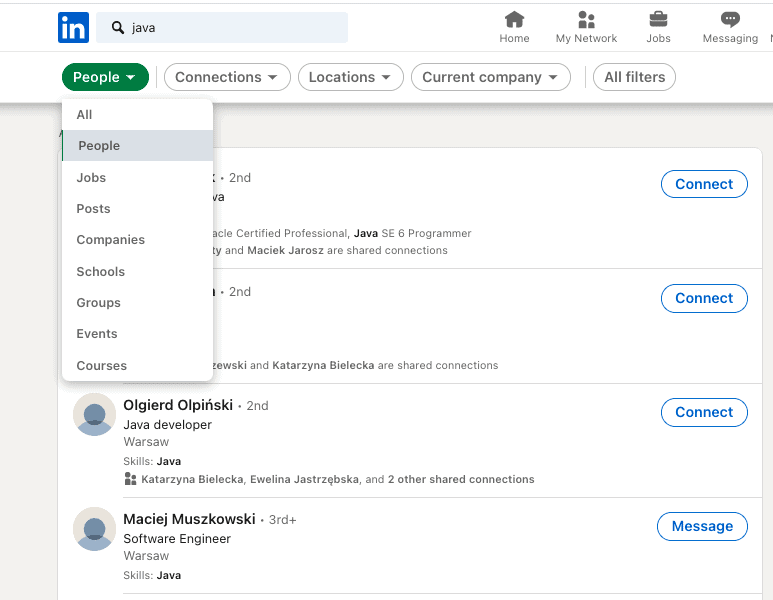Click the search field containing java
The image size is (773, 600).
coord(235,28)
